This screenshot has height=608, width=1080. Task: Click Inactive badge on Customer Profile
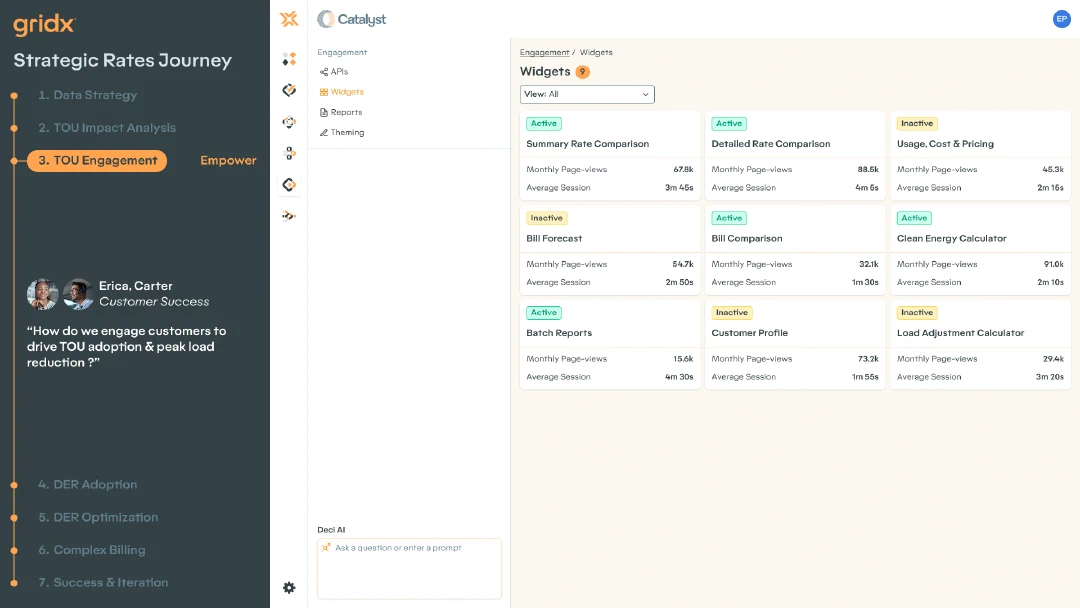click(x=731, y=313)
